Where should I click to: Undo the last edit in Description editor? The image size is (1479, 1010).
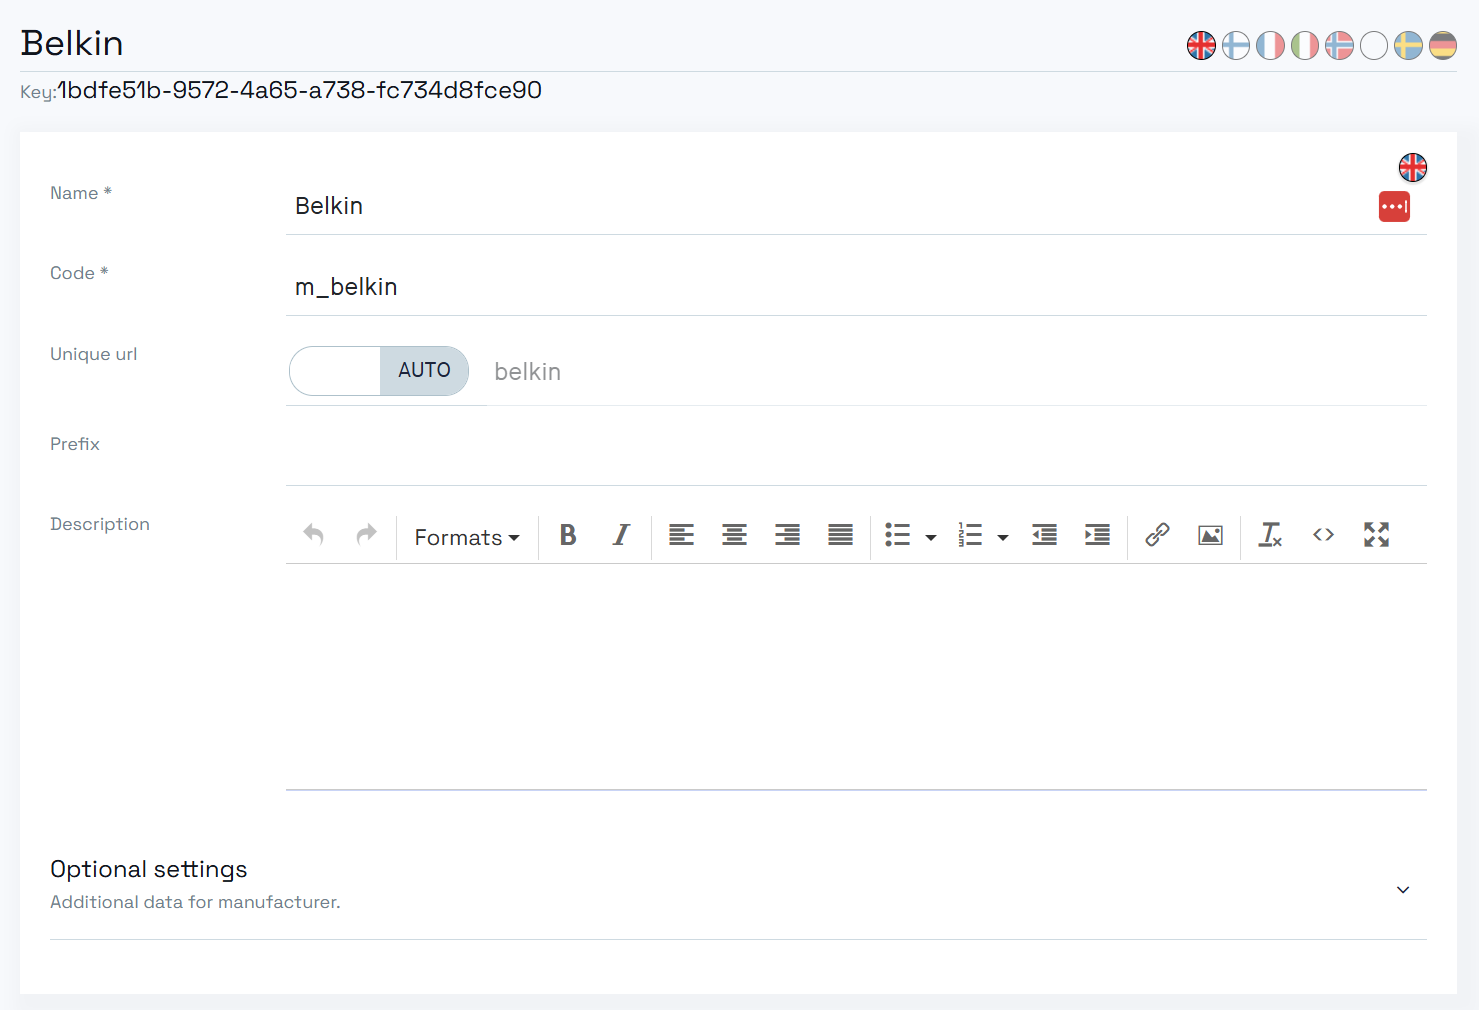[x=314, y=535]
